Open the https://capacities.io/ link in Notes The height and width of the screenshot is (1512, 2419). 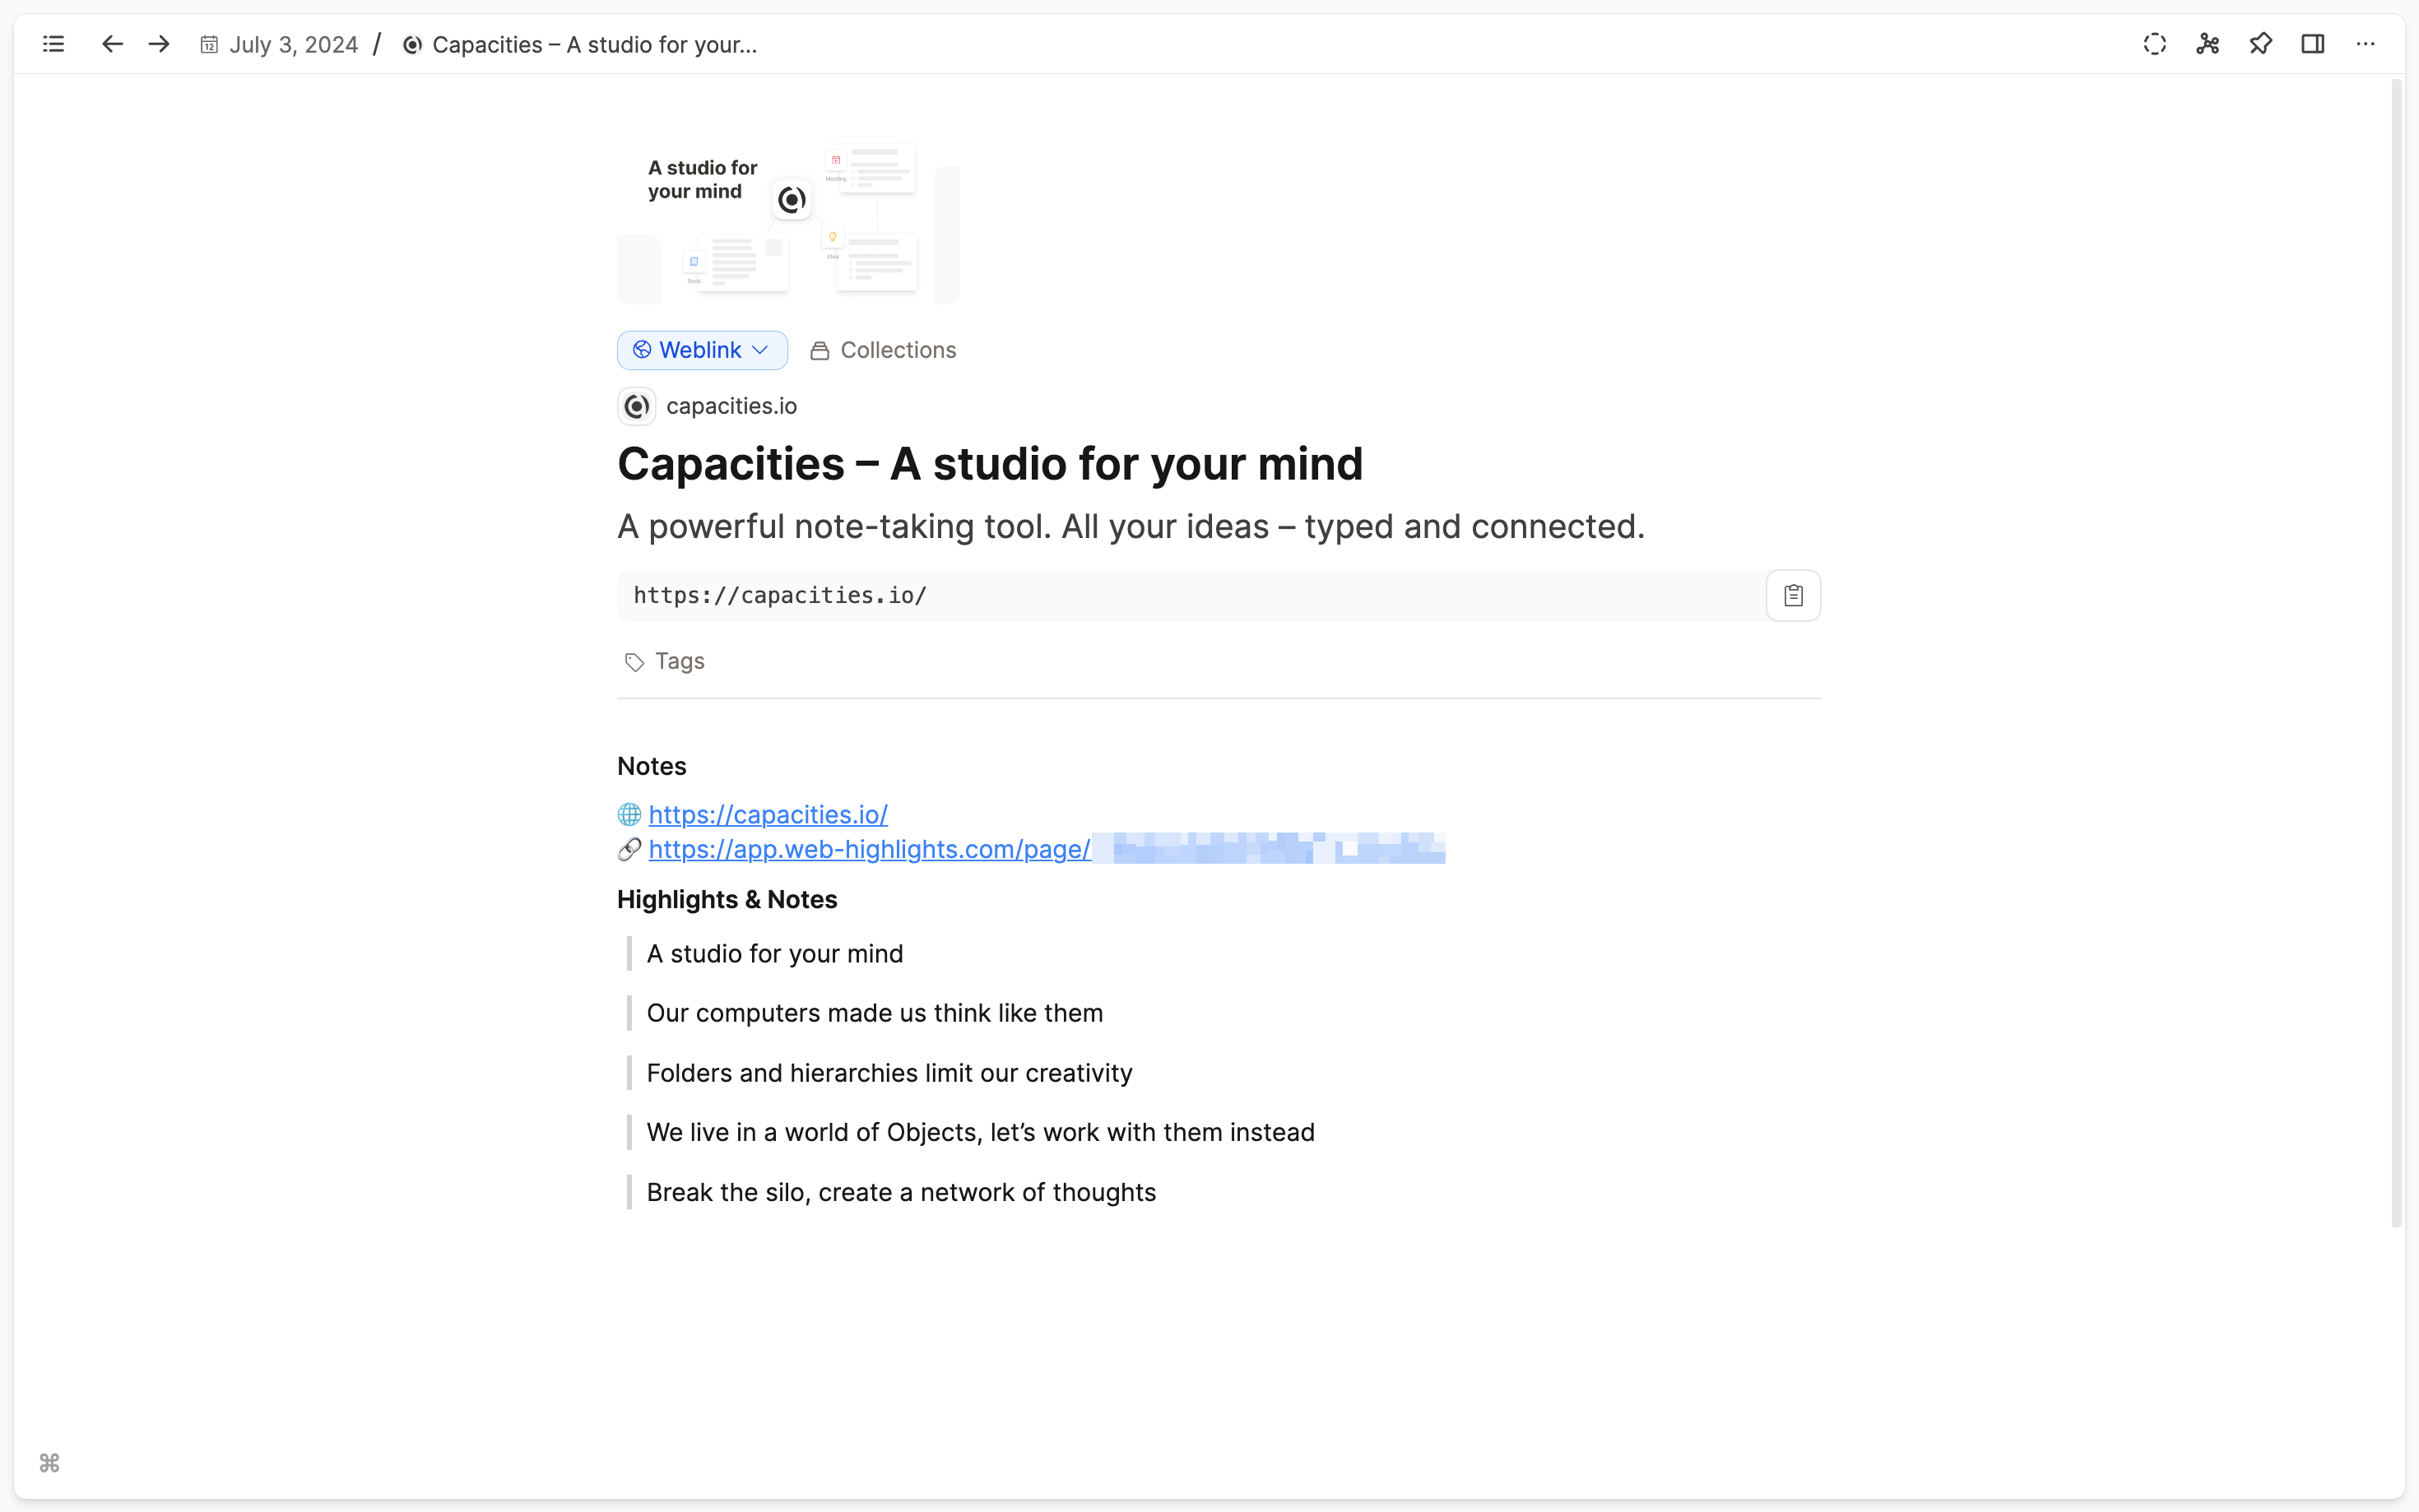(x=767, y=815)
